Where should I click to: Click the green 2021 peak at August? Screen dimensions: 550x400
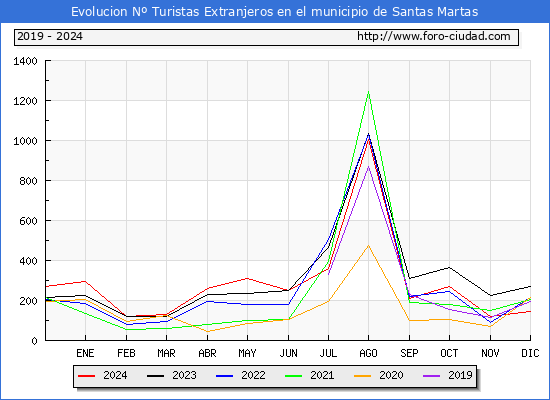(x=368, y=92)
